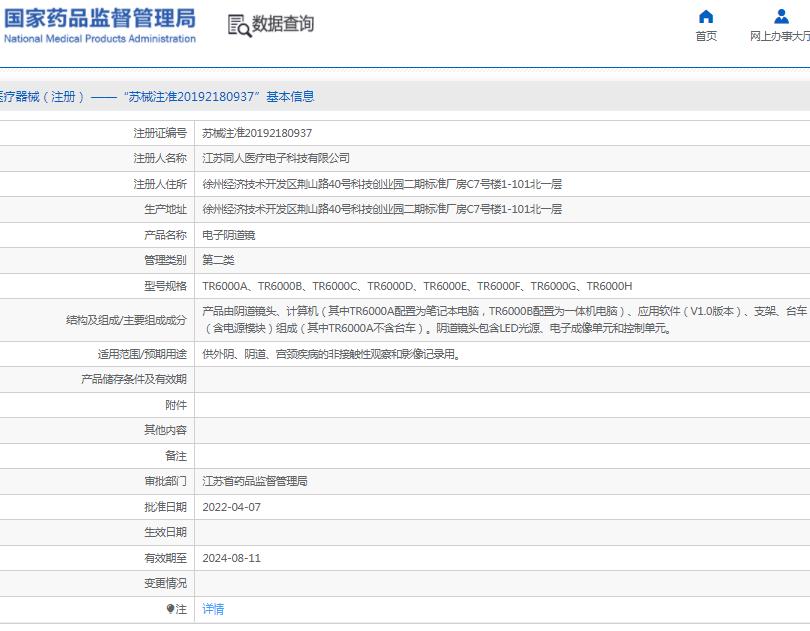Click management category value 第二类

click(x=218, y=260)
